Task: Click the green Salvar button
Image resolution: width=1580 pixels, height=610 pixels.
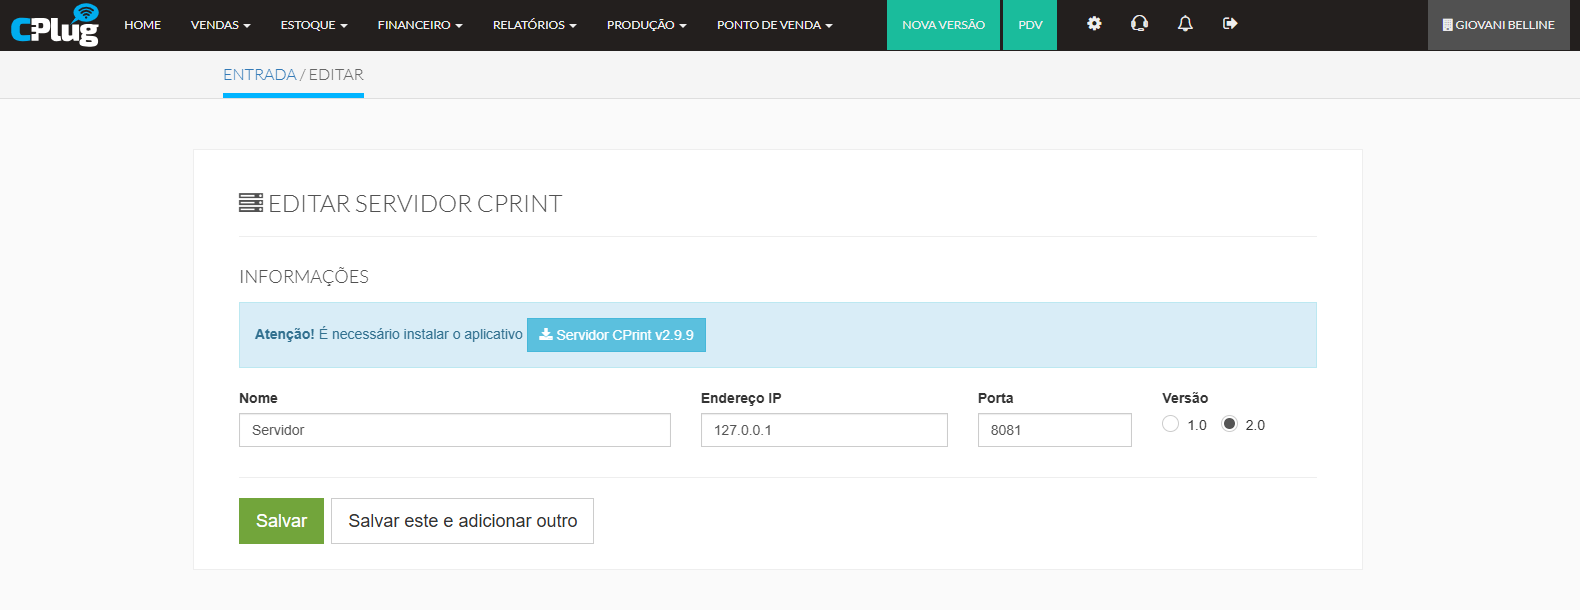Action: (281, 521)
